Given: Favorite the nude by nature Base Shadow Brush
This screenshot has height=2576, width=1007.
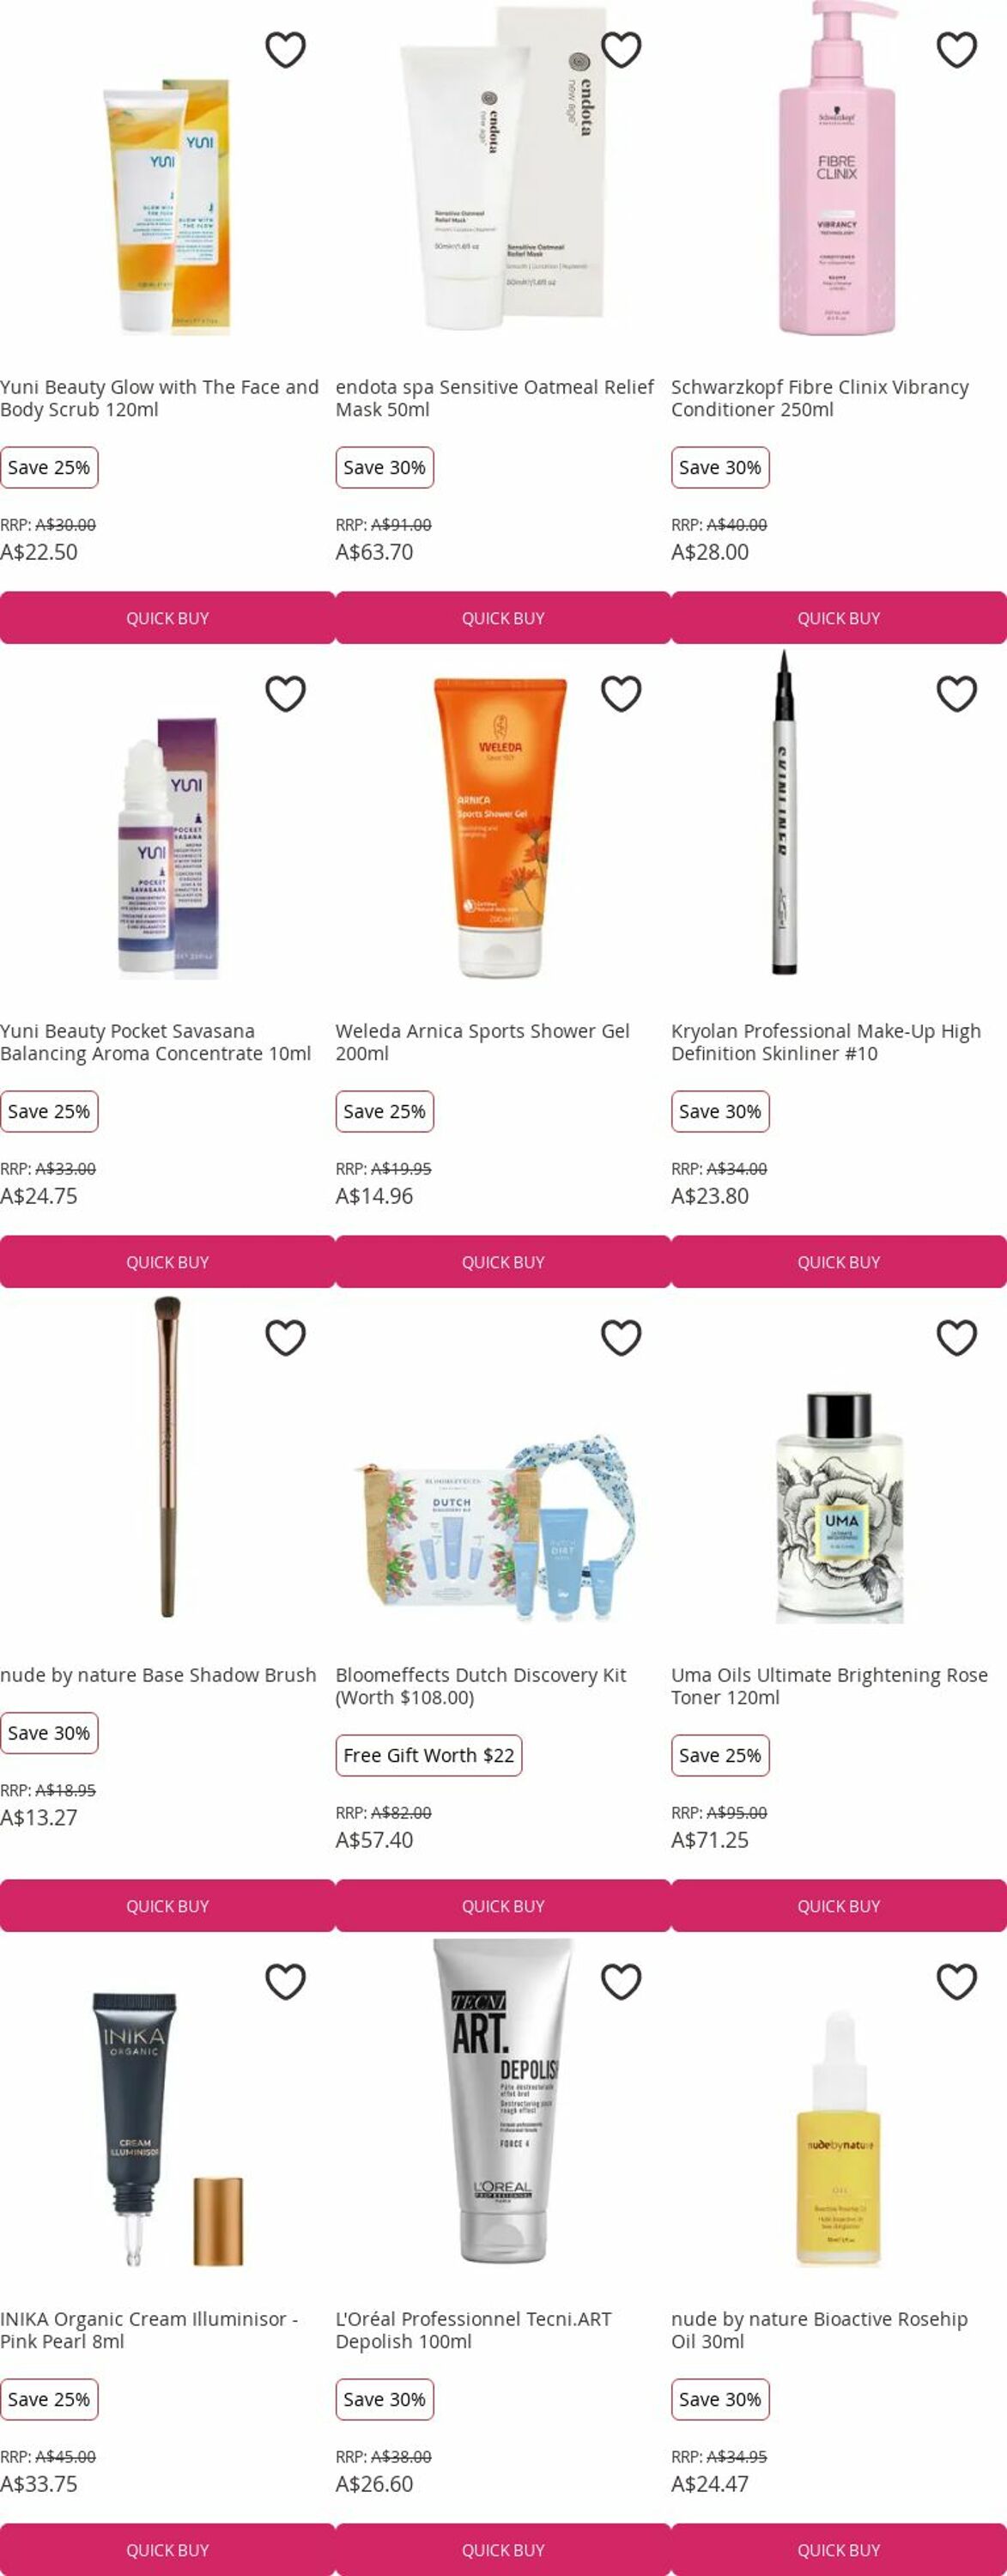Looking at the screenshot, I should point(285,1338).
